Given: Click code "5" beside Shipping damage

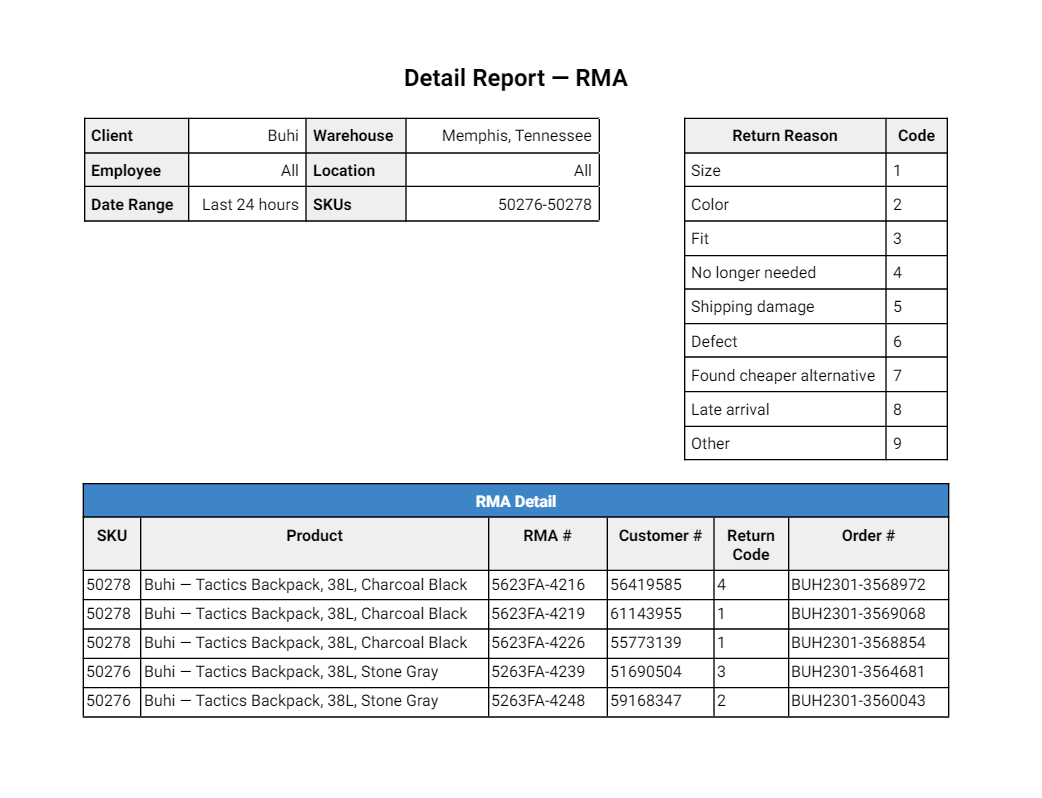Looking at the screenshot, I should coord(897,307).
